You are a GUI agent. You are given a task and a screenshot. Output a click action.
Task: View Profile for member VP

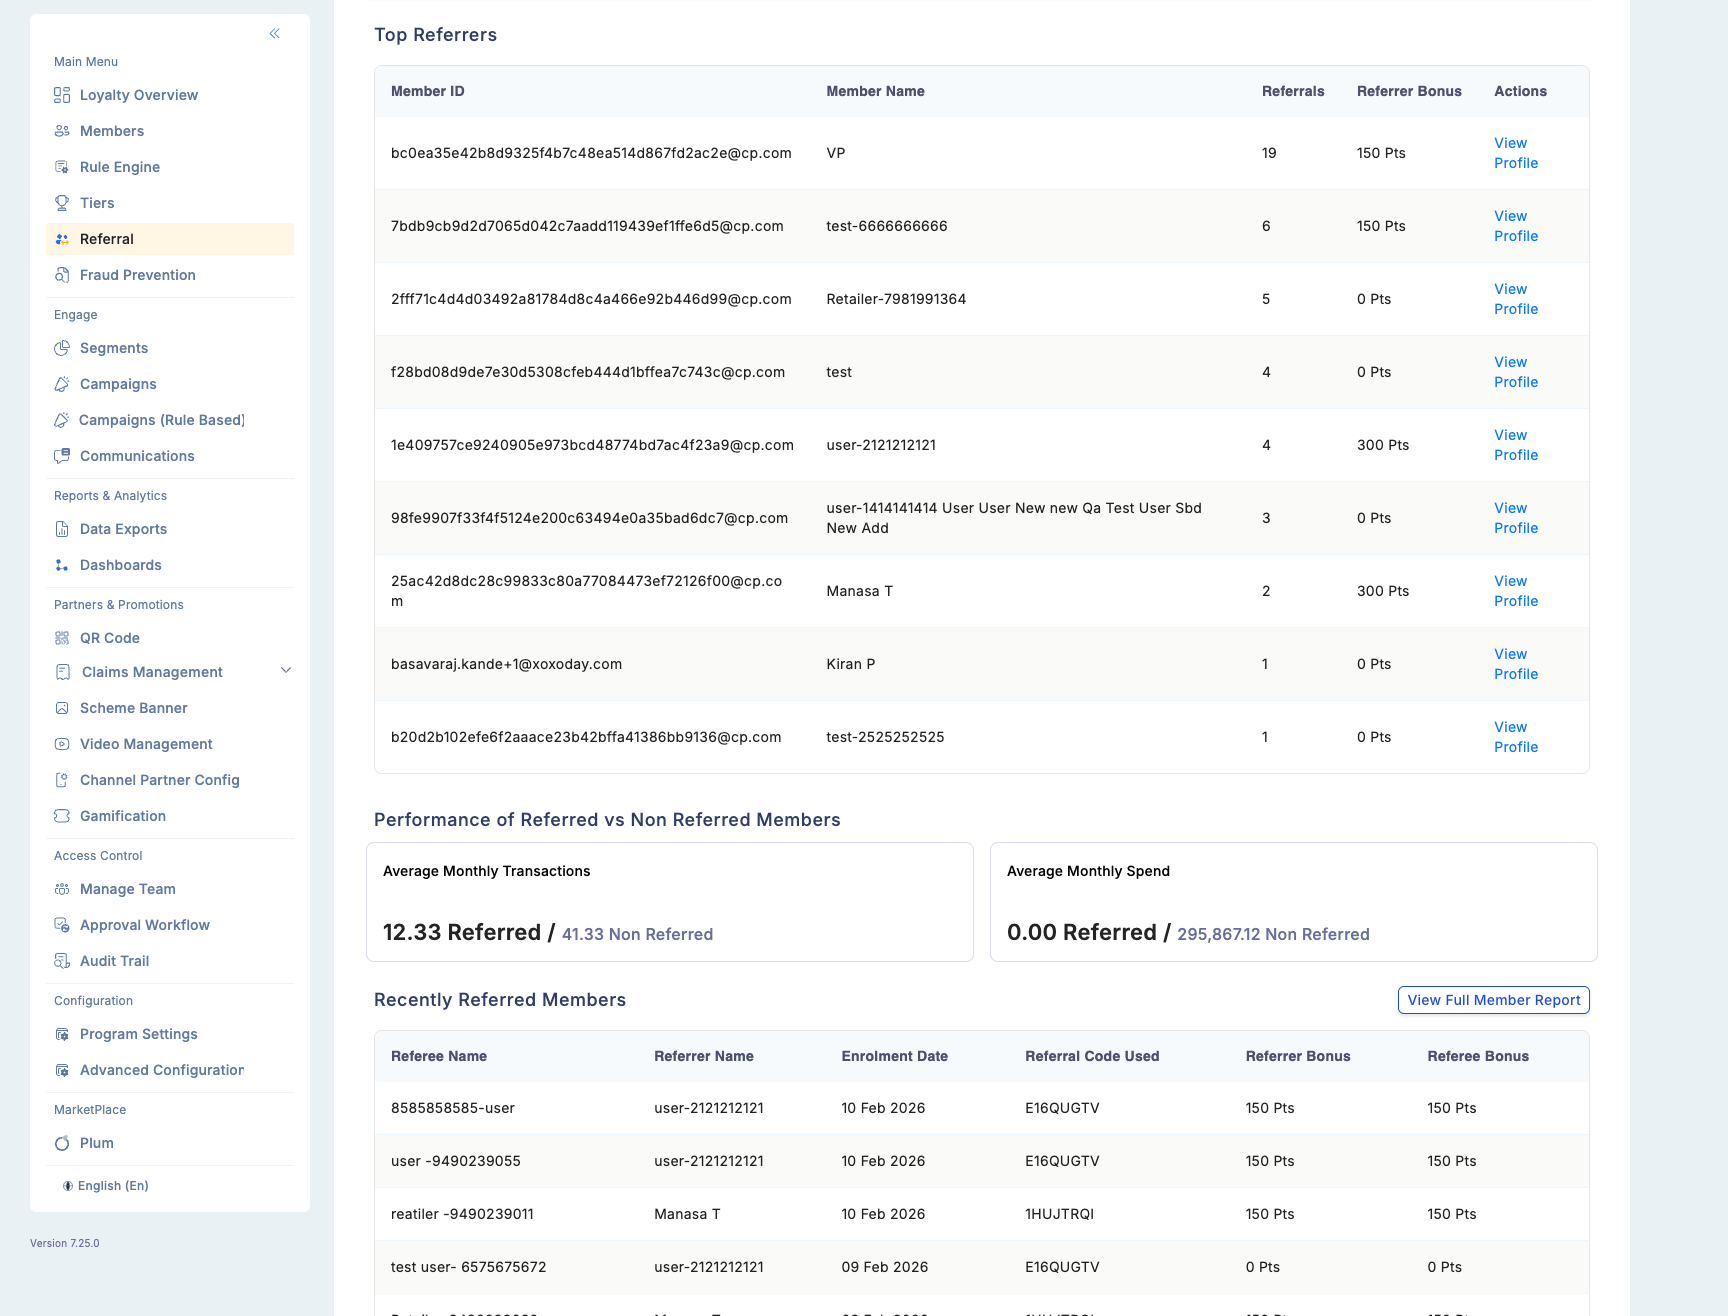[x=1516, y=153]
